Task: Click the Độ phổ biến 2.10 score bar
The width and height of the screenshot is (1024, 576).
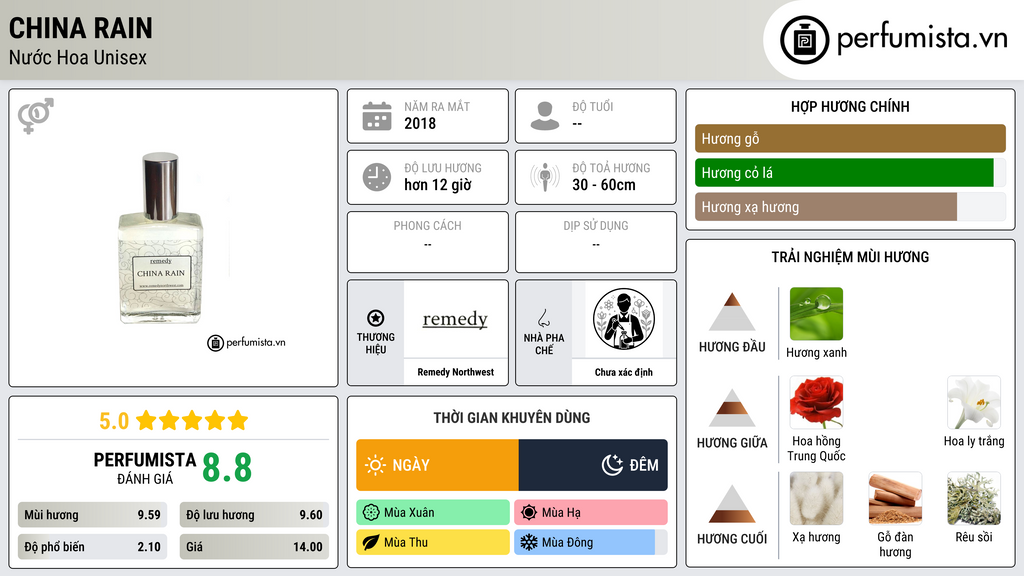Action: click(x=93, y=547)
